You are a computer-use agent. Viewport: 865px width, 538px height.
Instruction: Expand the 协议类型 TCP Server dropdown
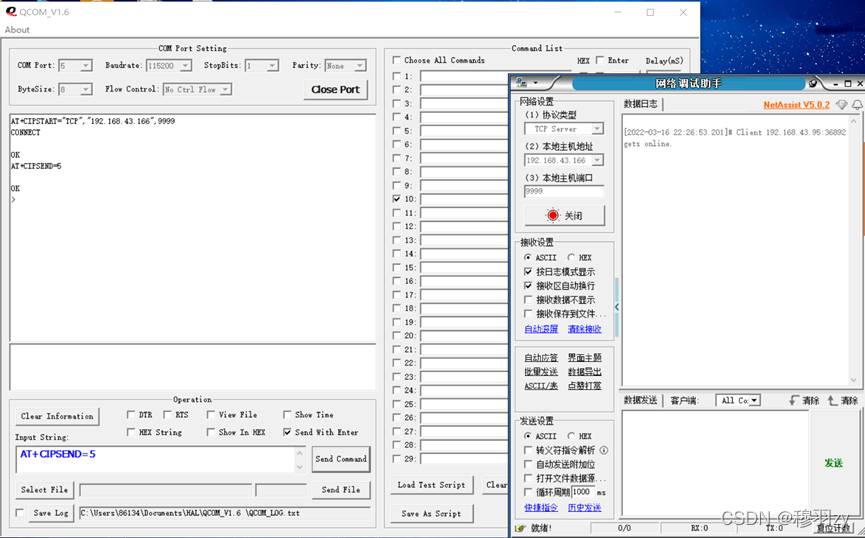tap(597, 129)
